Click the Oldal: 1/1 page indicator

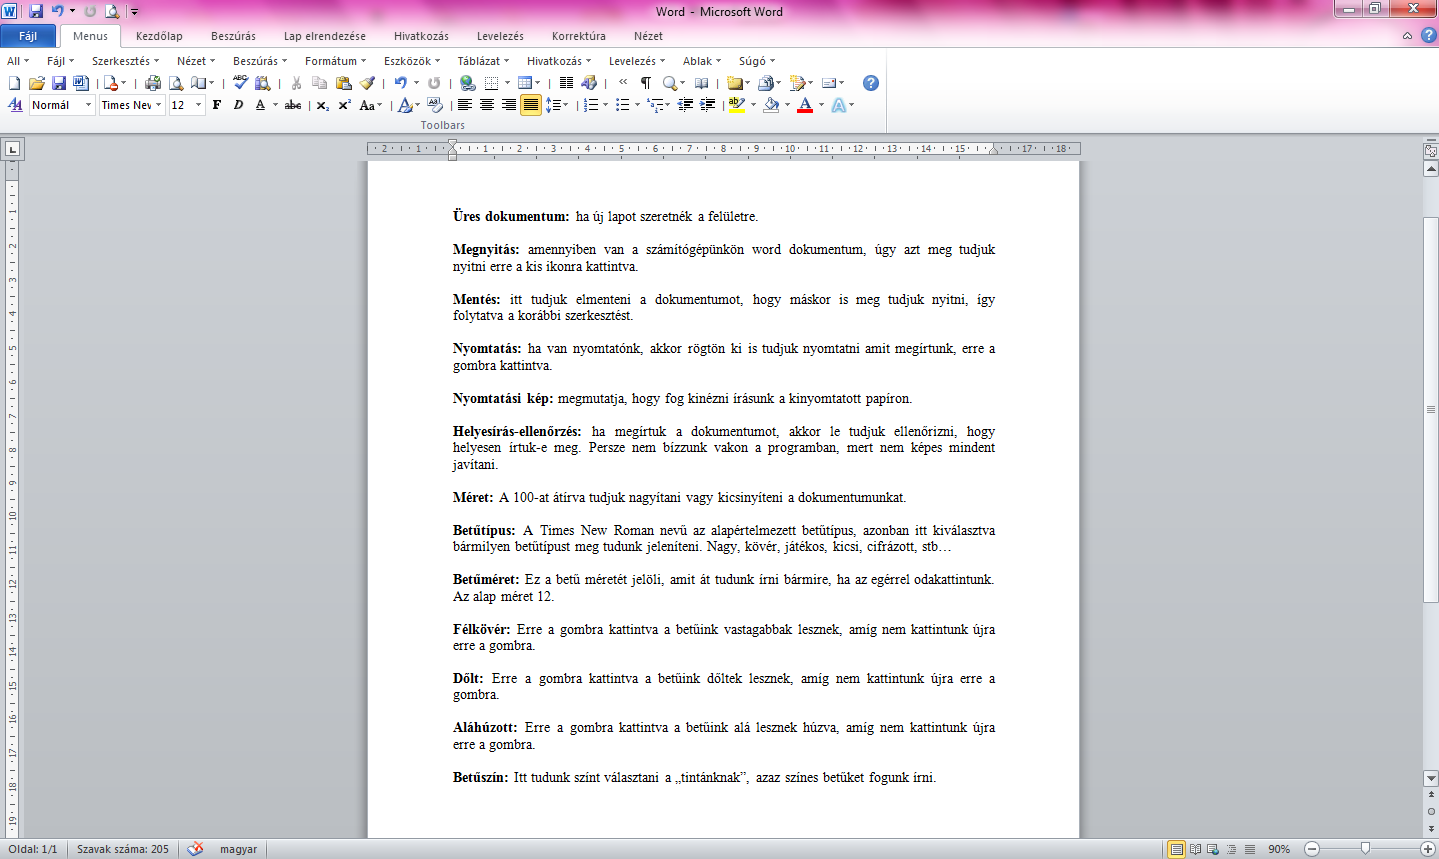(x=33, y=849)
